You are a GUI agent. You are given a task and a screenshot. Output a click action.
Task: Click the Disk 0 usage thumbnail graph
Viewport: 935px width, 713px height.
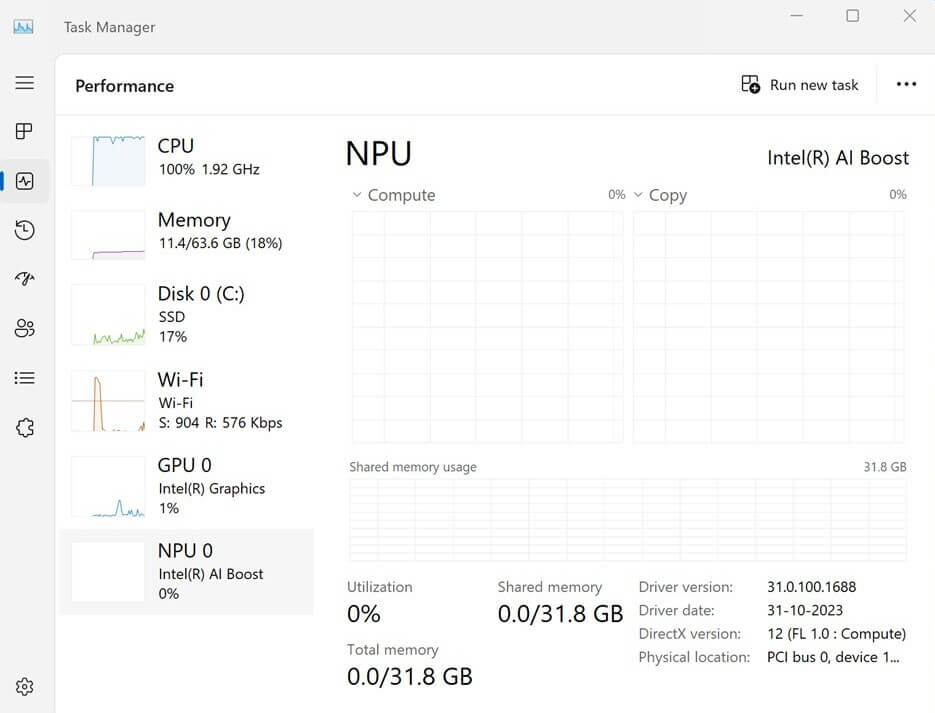(108, 314)
